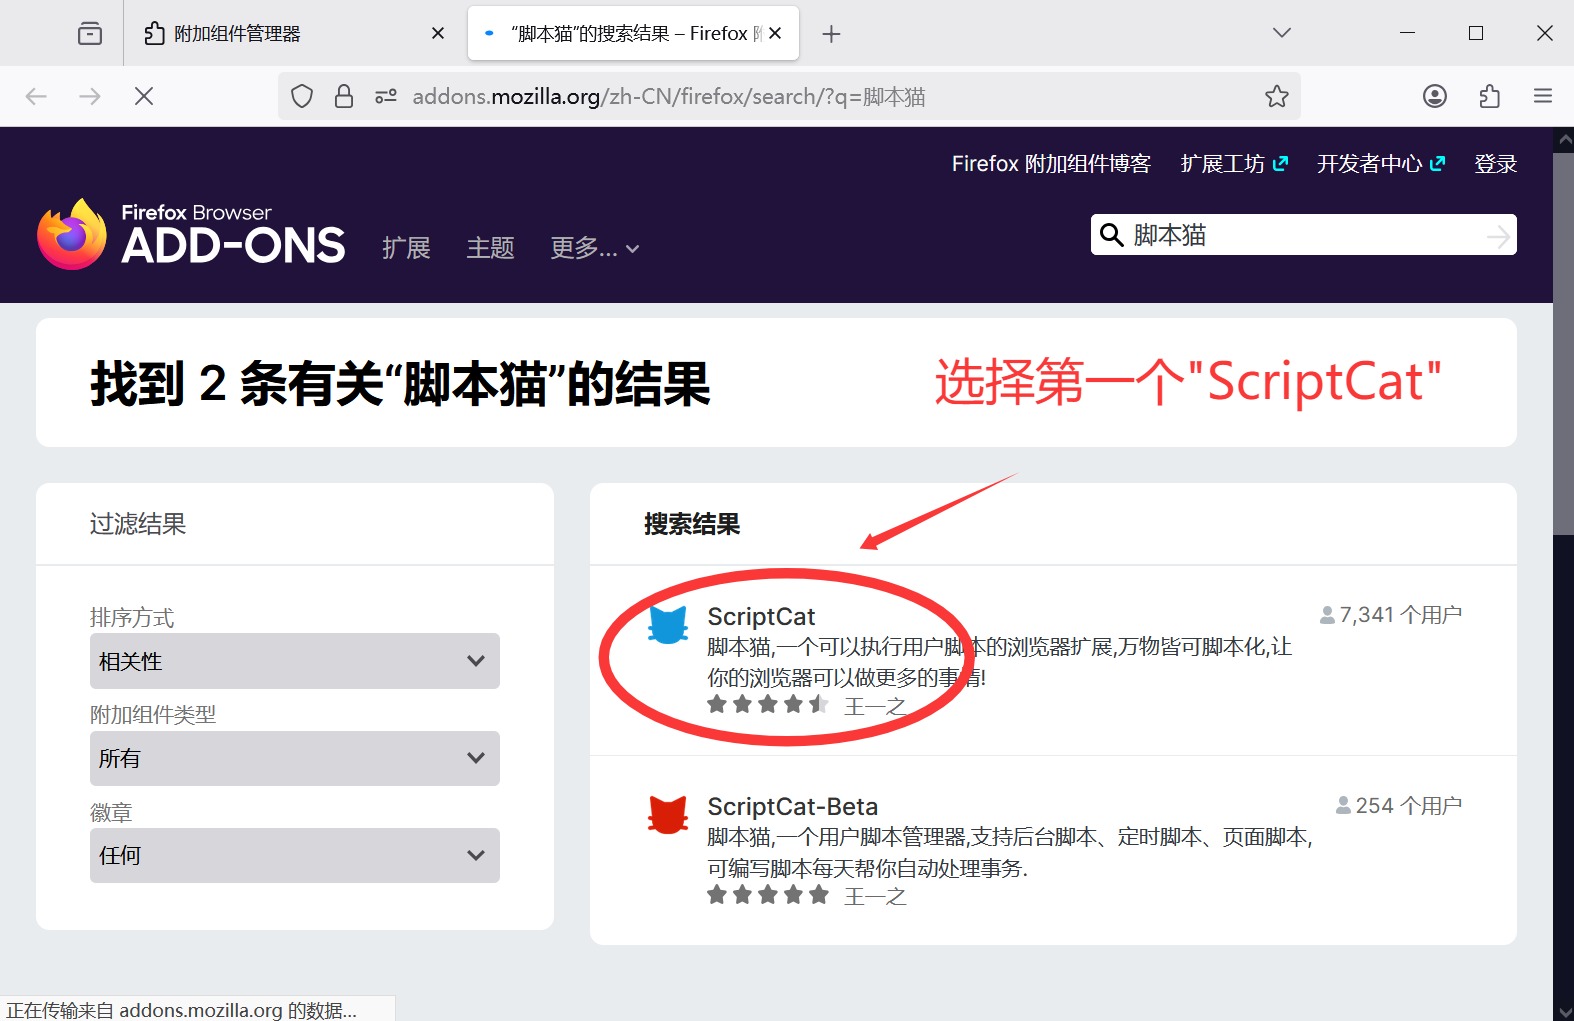Image resolution: width=1574 pixels, height=1021 pixels.
Task: Submit search with the arrow button
Action: (1498, 236)
